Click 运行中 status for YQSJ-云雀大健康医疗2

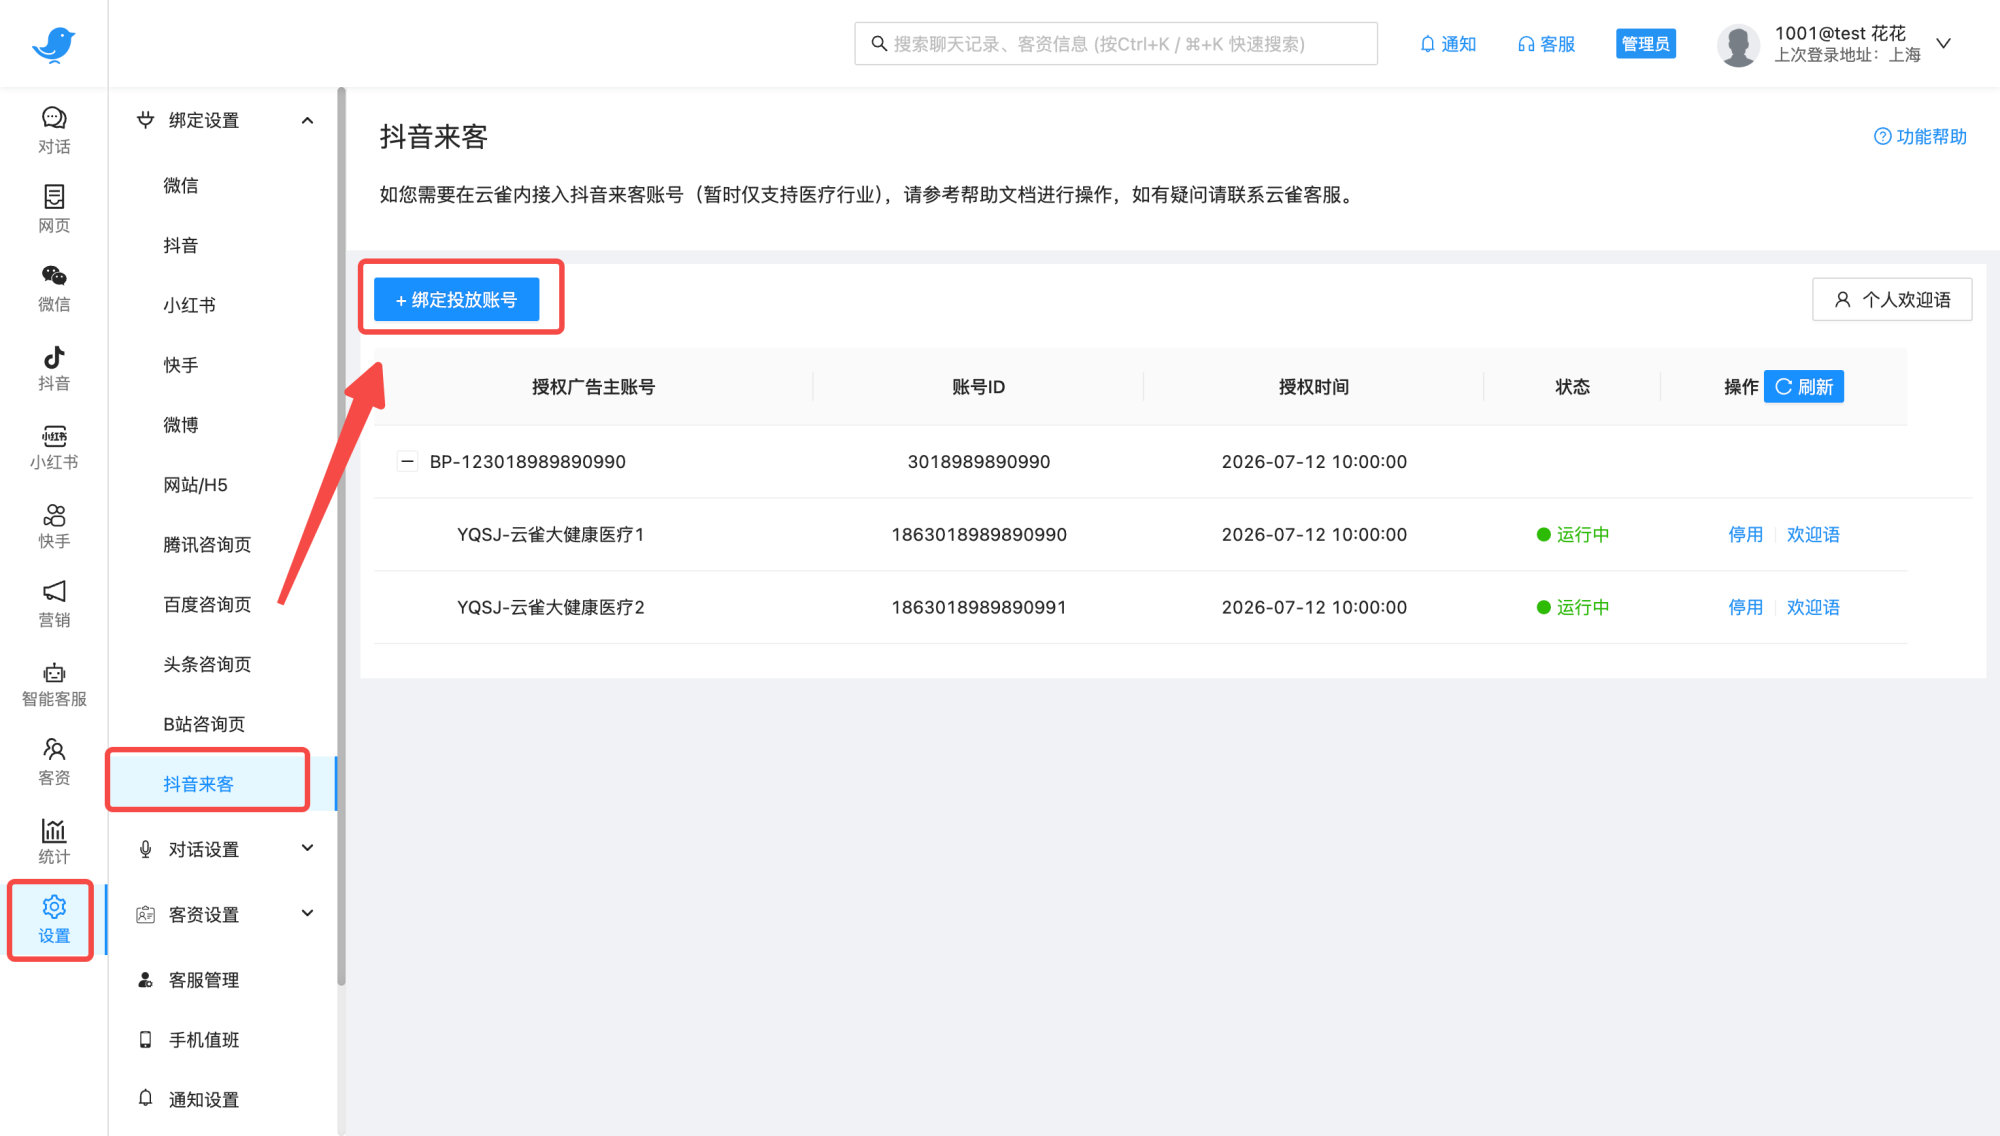click(1573, 607)
